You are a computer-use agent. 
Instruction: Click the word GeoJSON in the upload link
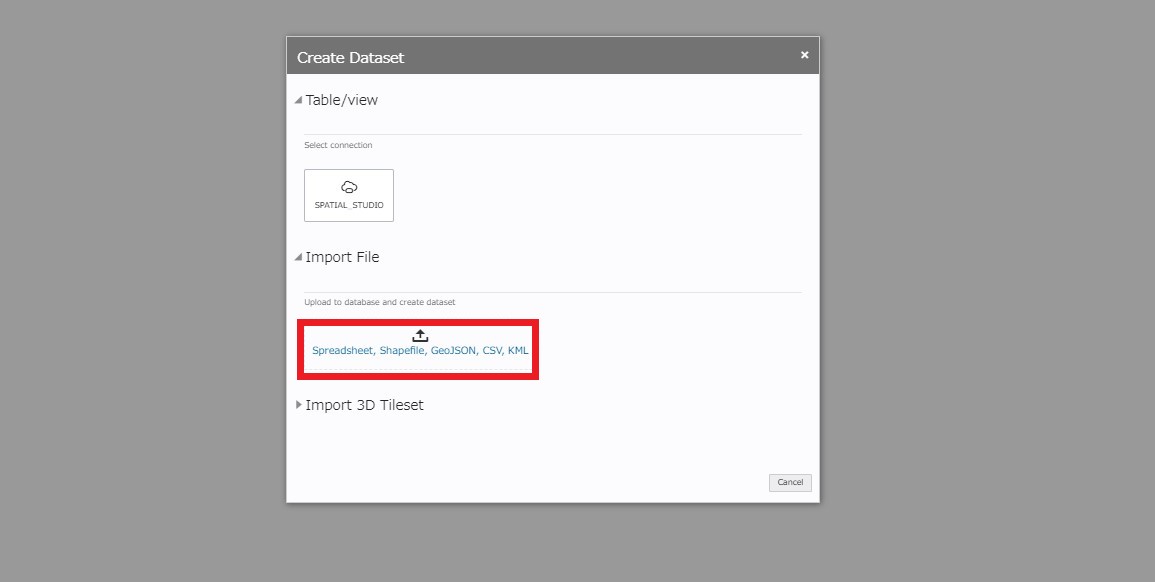[x=453, y=351]
